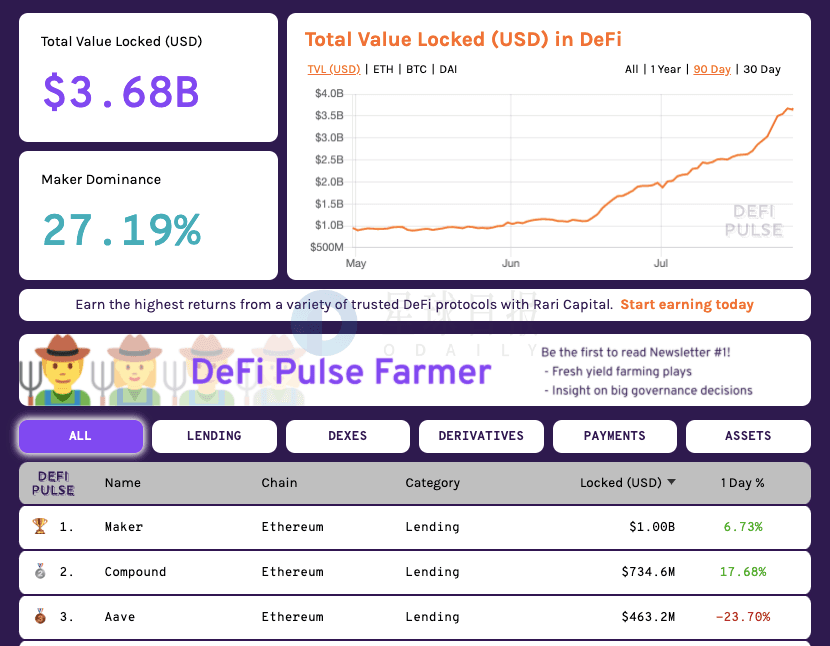The image size is (830, 646).
Task: Click the sort arrow next to Locked (USD)
Action: (671, 482)
